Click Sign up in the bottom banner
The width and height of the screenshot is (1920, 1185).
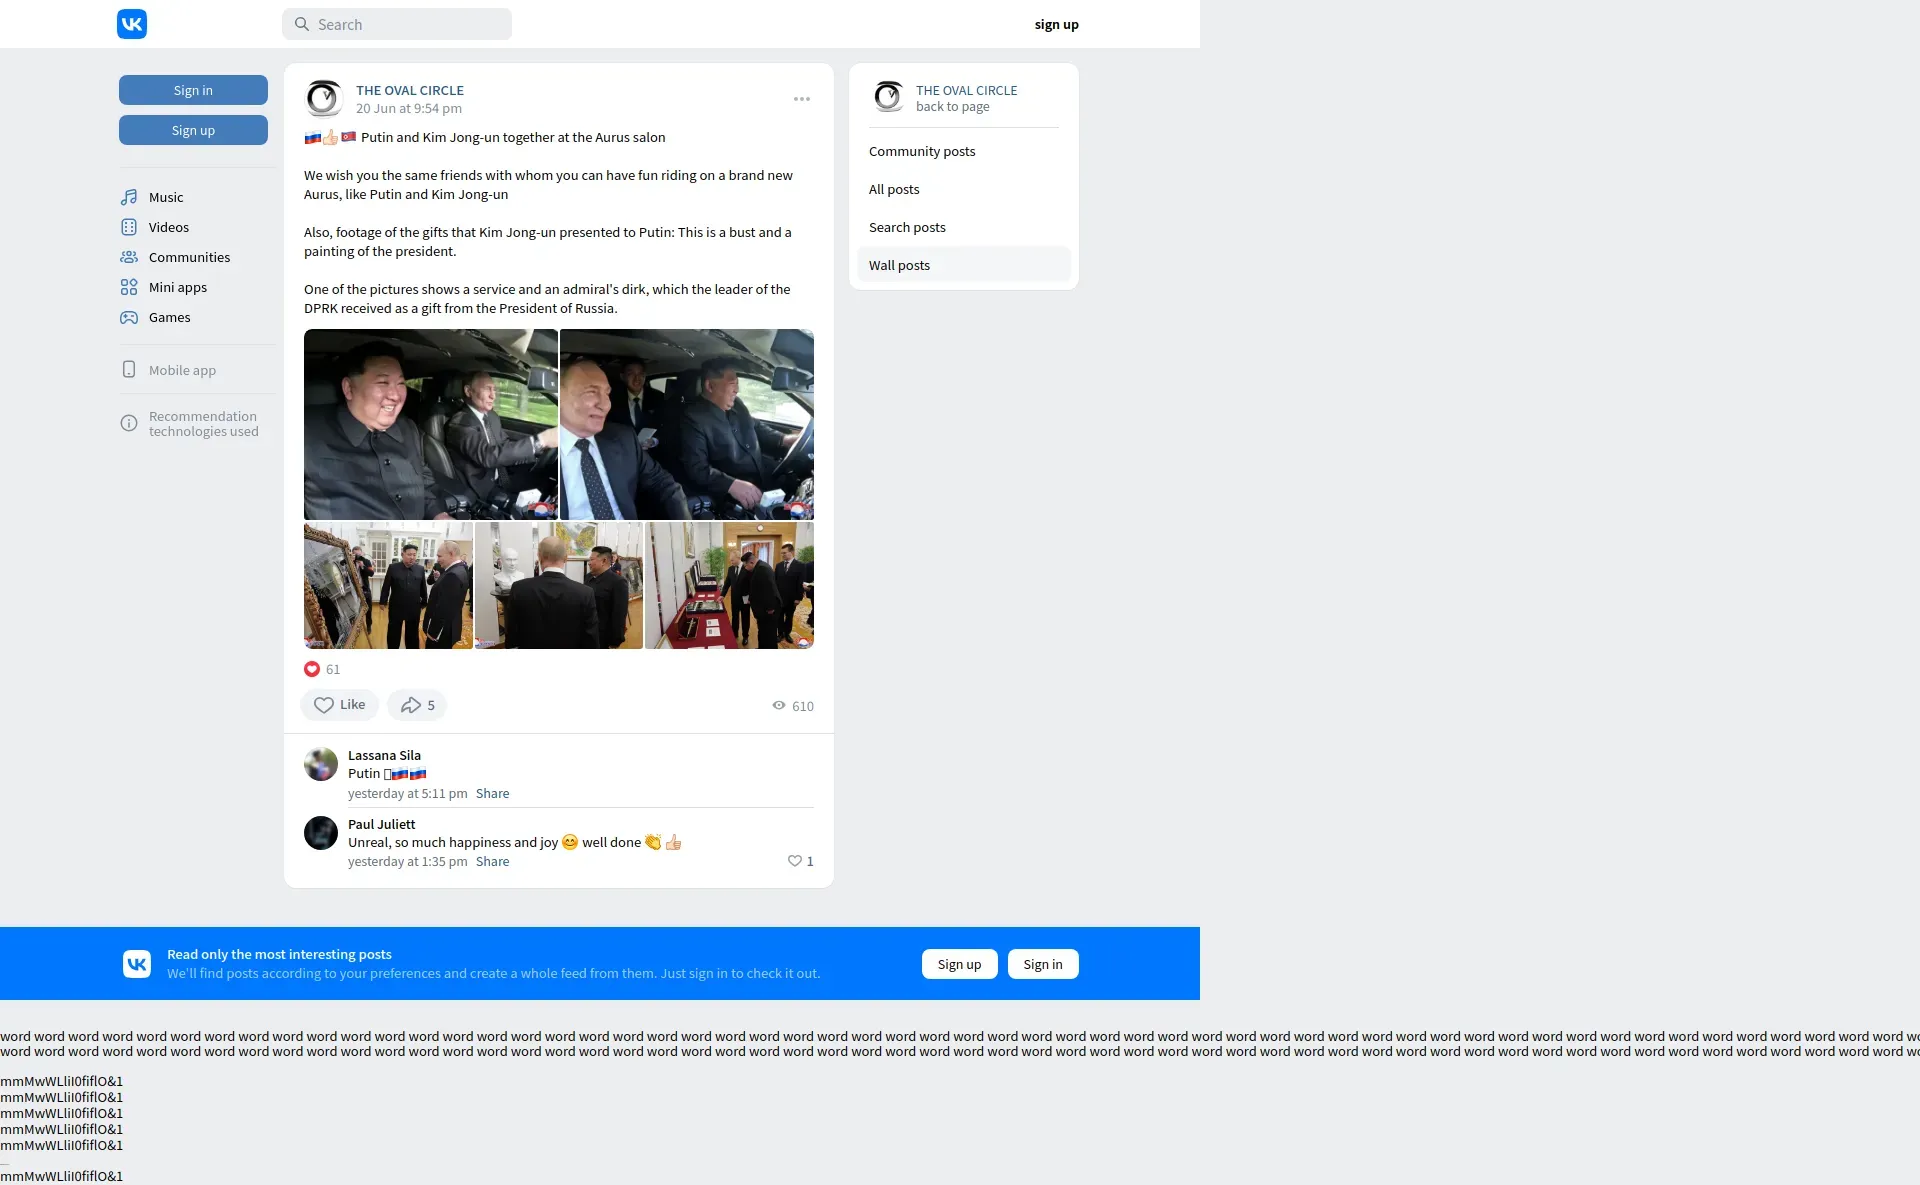(x=959, y=964)
